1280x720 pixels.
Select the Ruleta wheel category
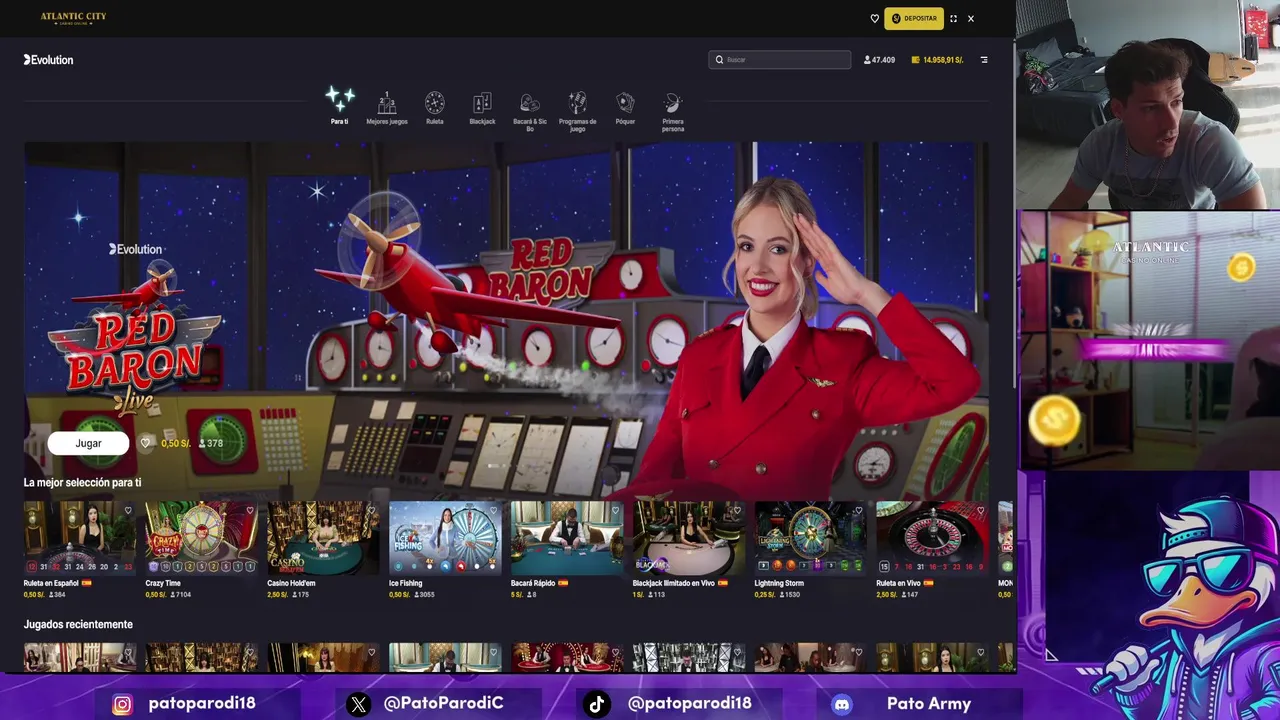tap(434, 108)
